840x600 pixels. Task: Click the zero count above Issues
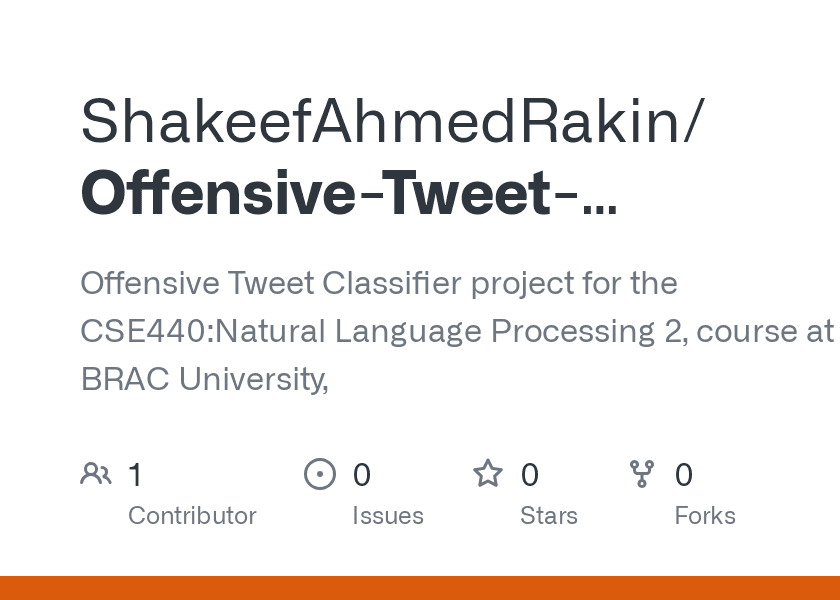pos(362,474)
